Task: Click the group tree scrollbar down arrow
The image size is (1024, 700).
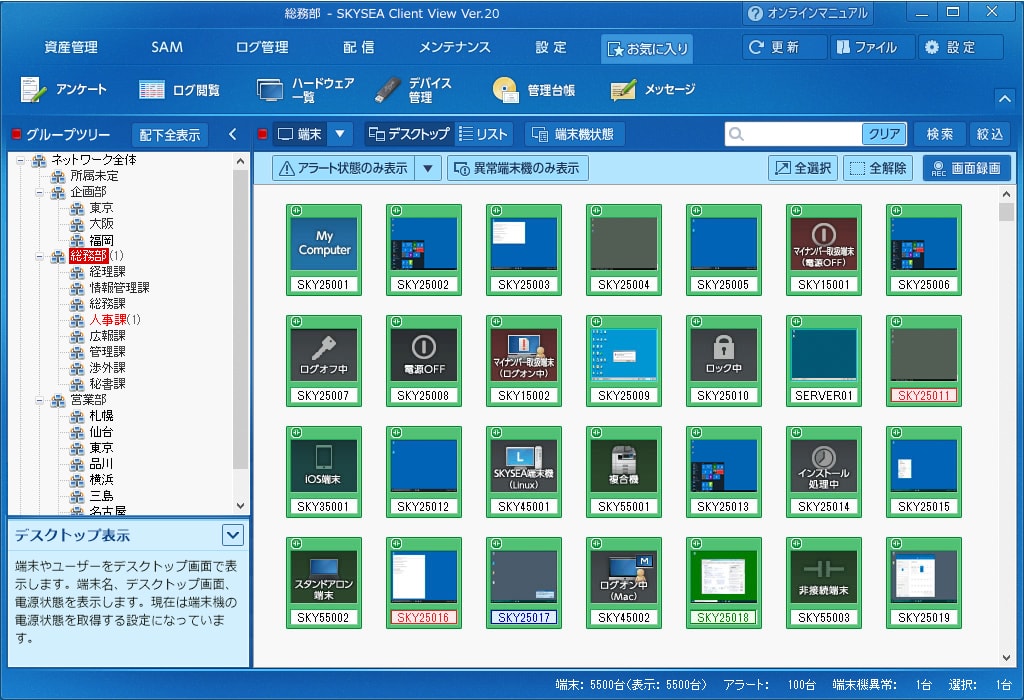Action: (240, 506)
